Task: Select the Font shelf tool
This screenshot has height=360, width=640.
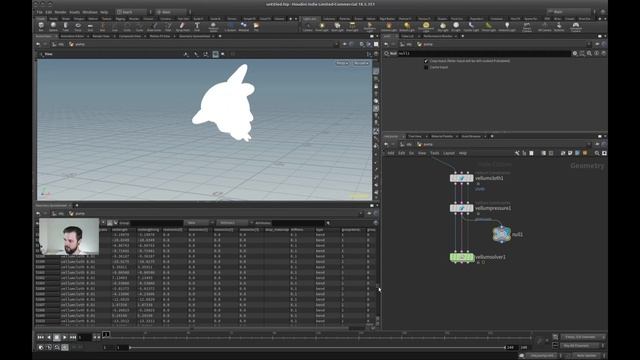Action: [x=197, y=27]
